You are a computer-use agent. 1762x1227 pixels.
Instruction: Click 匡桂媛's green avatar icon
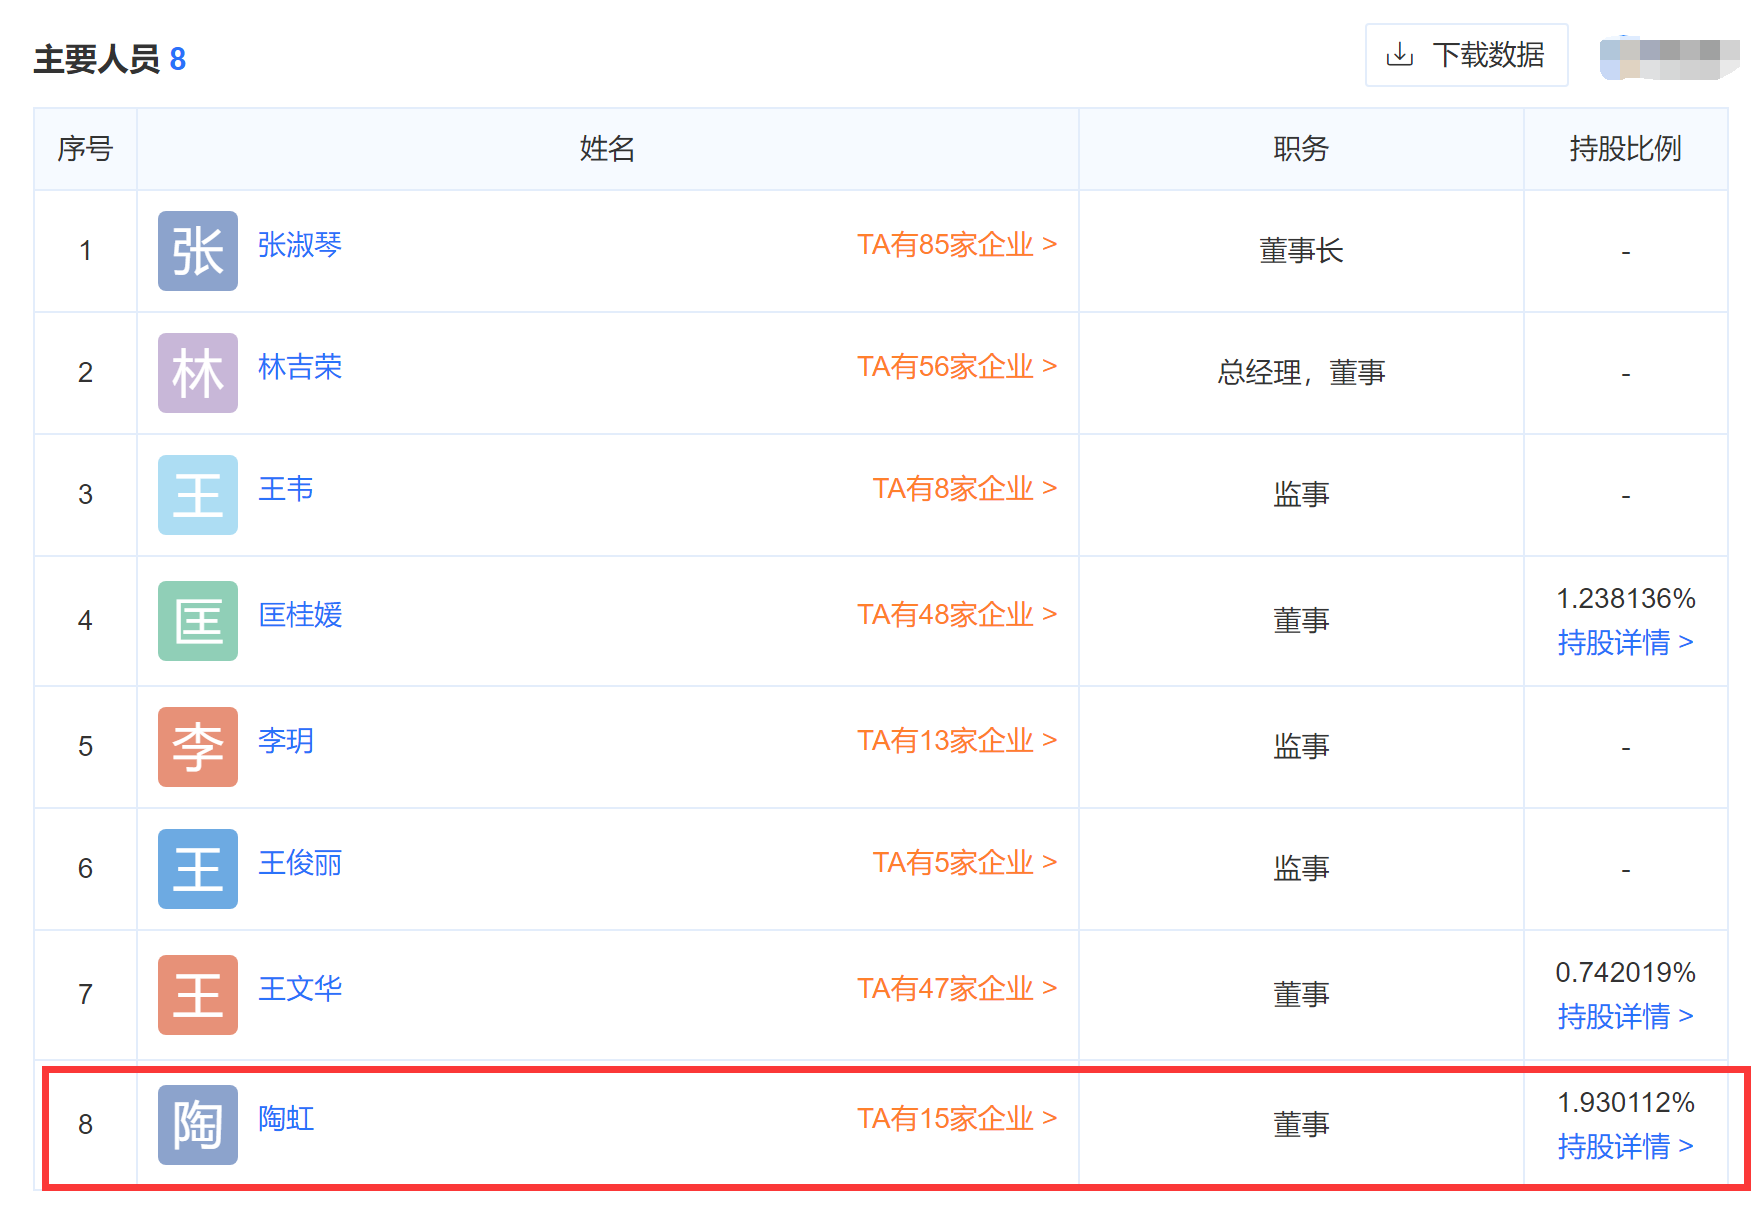pyautogui.click(x=197, y=621)
